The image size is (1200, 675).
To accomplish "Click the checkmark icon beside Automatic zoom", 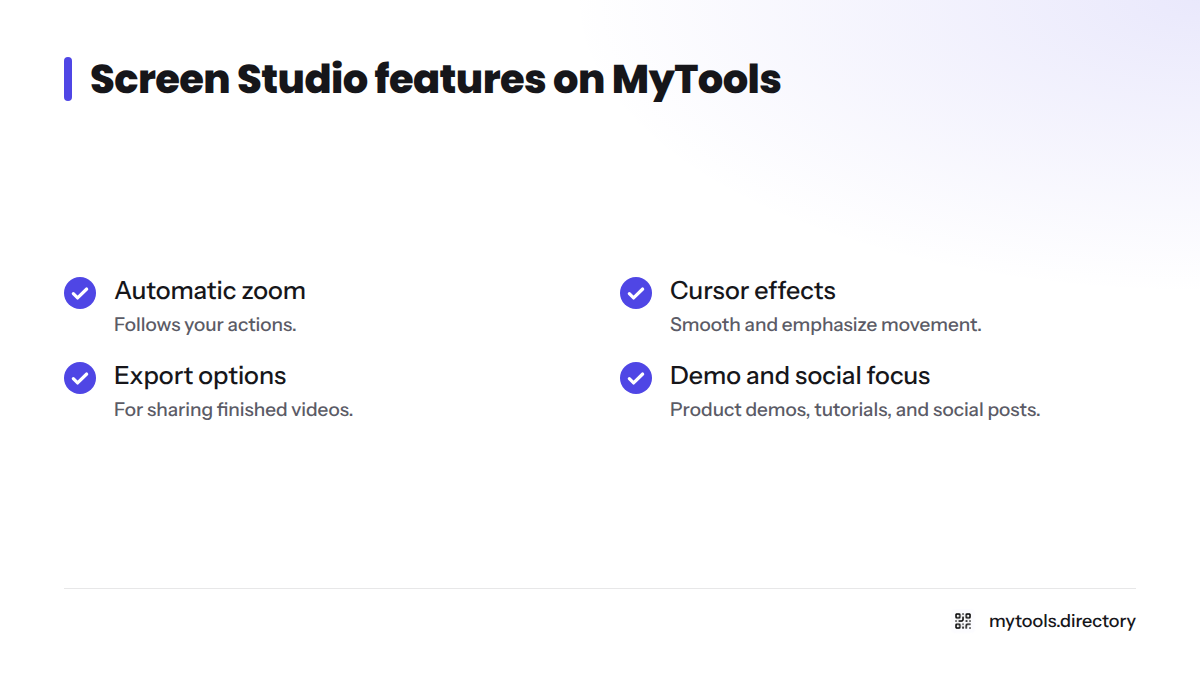I will click(80, 293).
